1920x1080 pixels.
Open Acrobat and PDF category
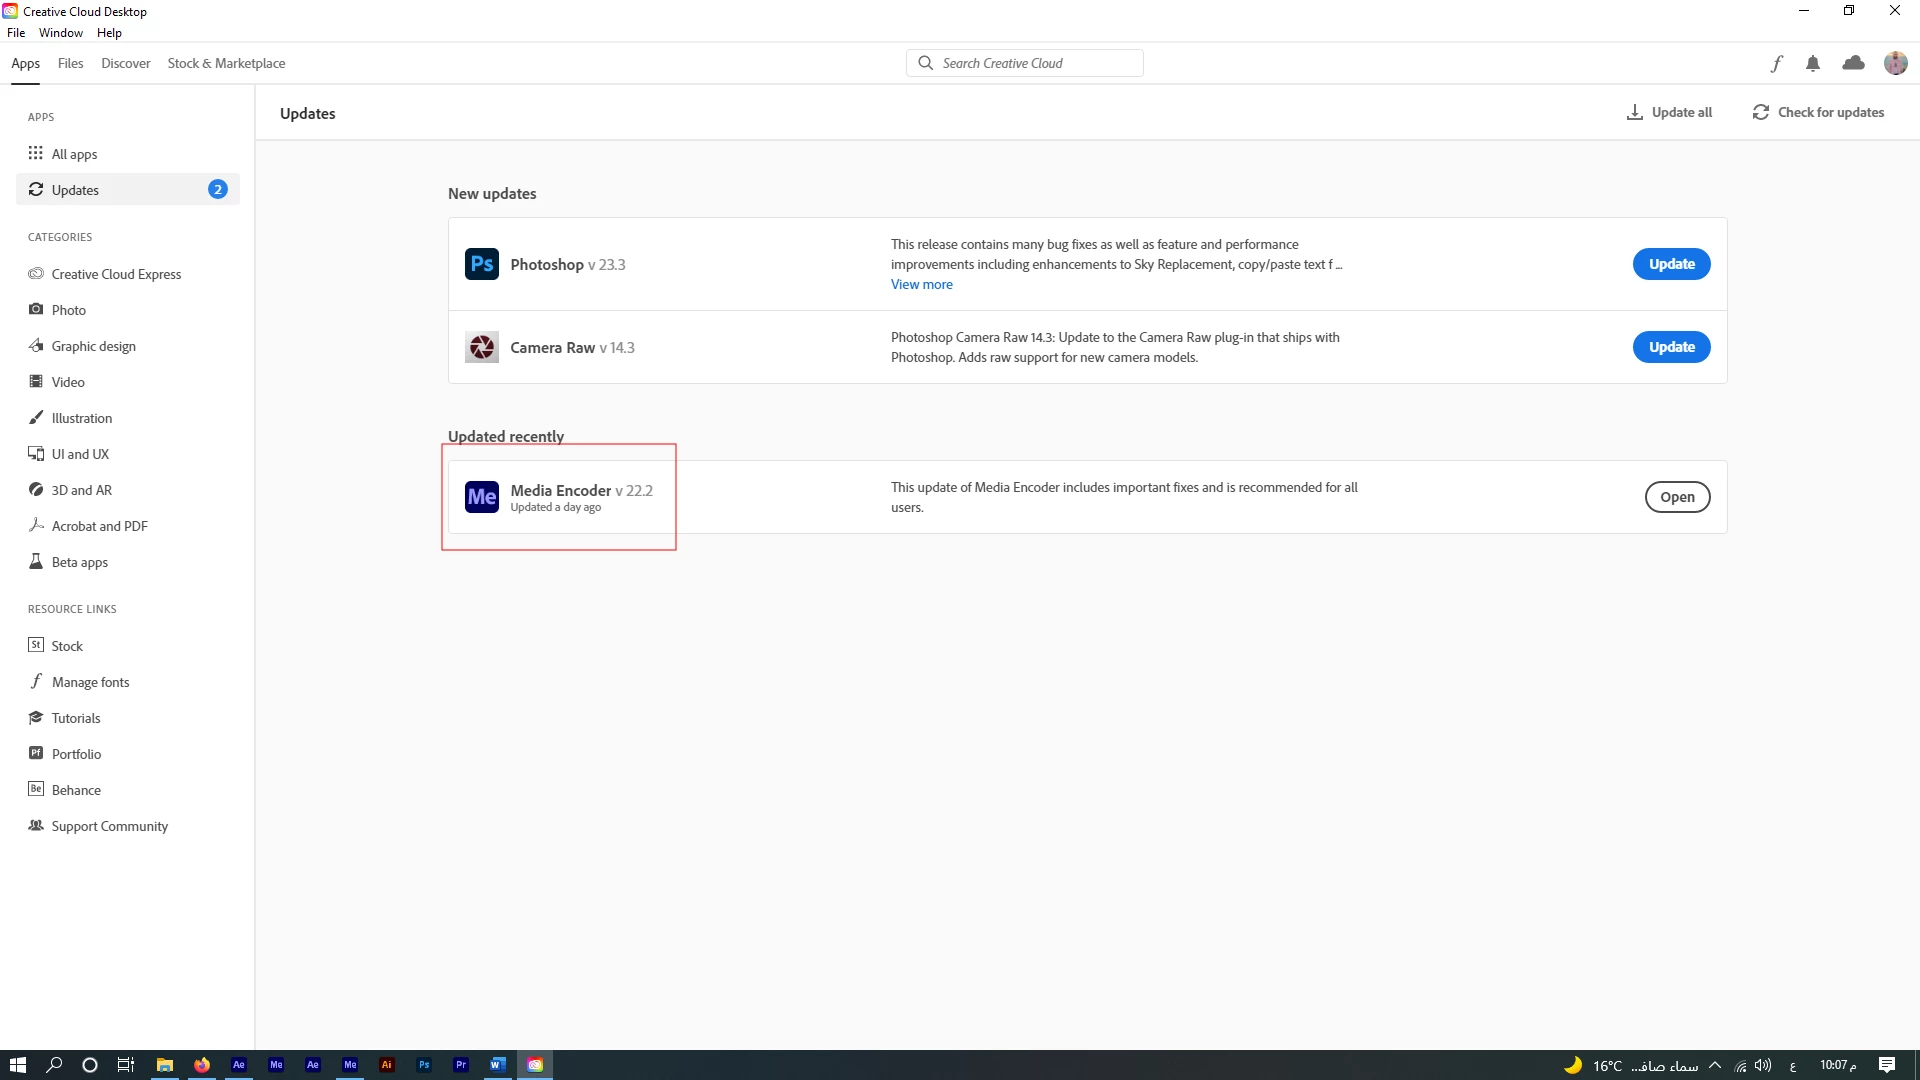point(99,526)
